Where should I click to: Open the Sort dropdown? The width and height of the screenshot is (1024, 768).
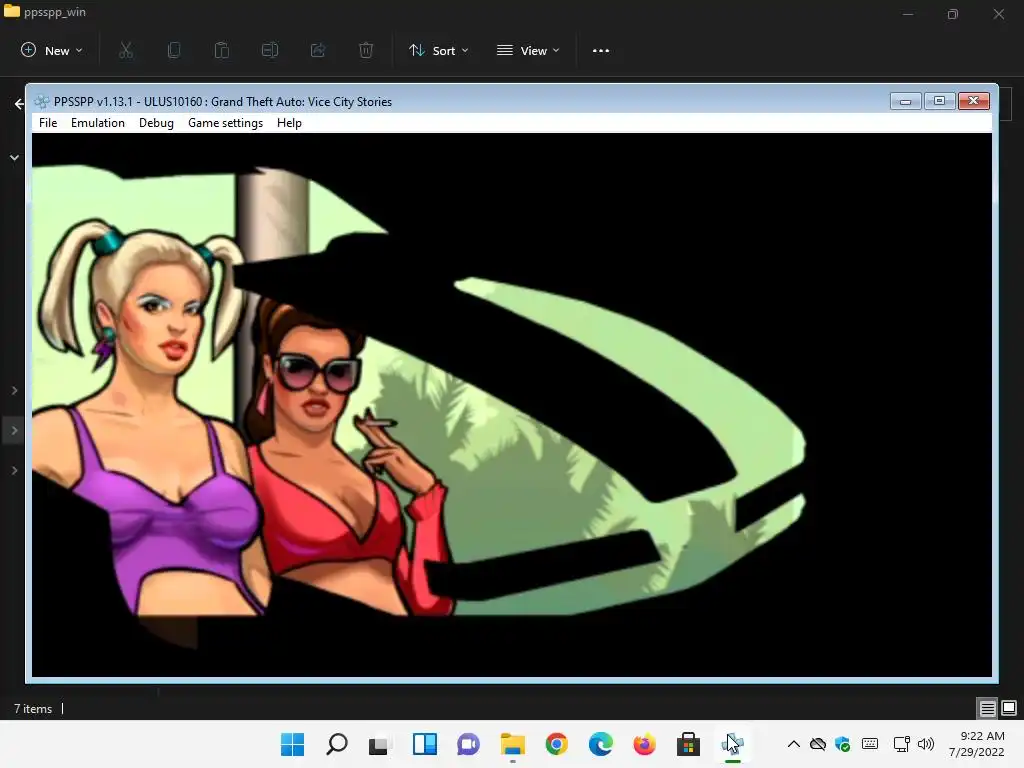tap(438, 50)
